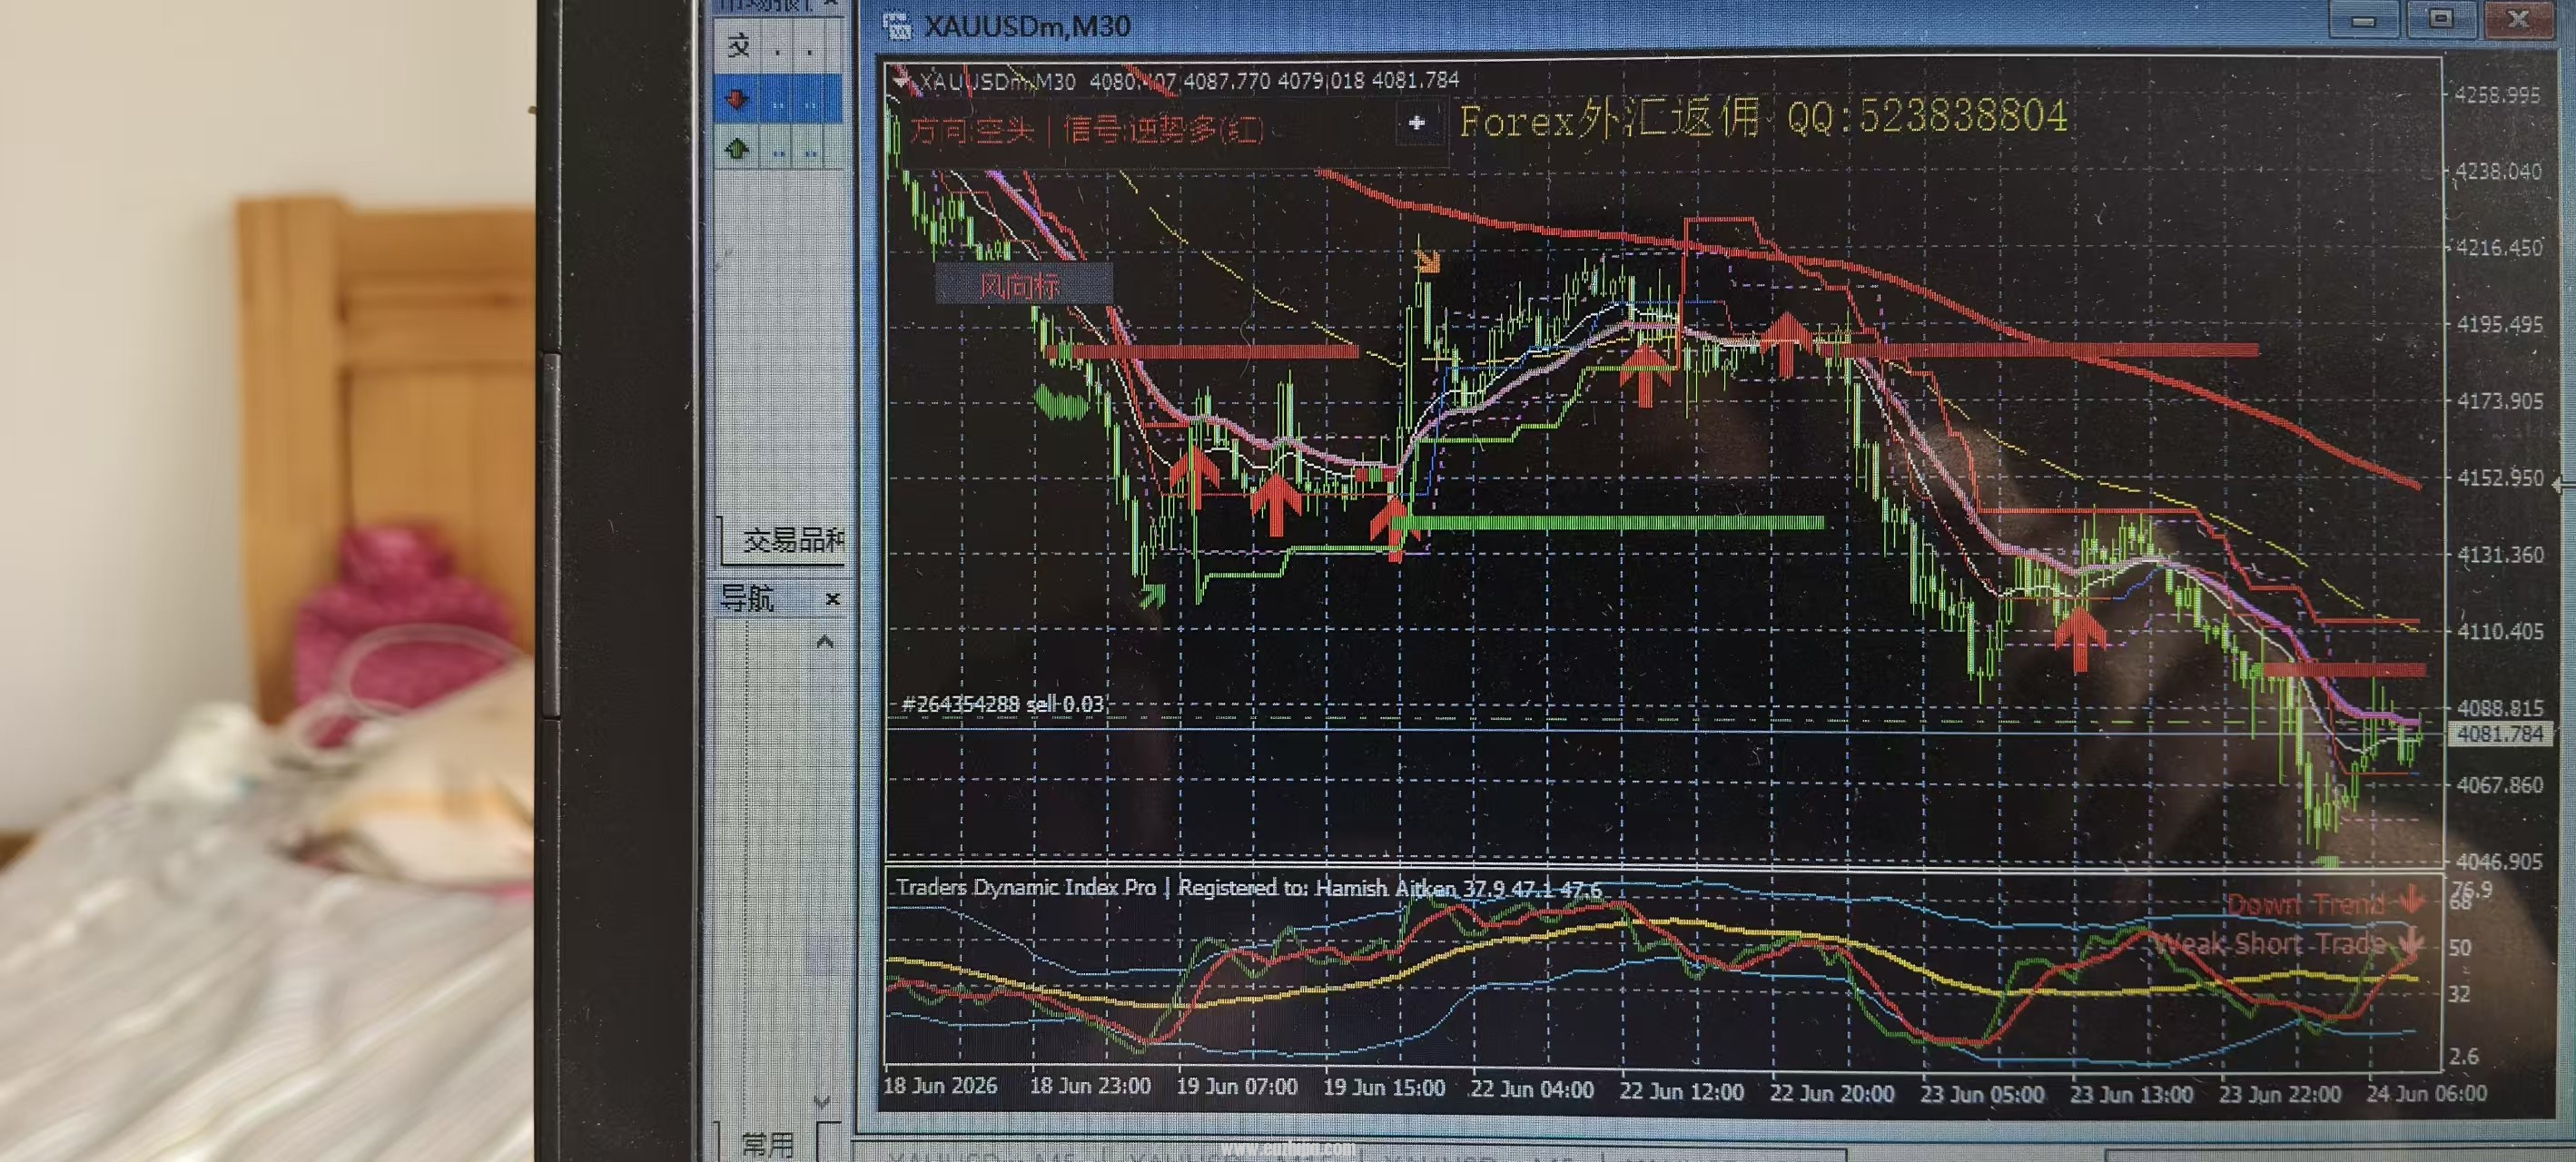Click the 4195.495 price axis label
The image size is (2576, 1162).
coord(2500,325)
